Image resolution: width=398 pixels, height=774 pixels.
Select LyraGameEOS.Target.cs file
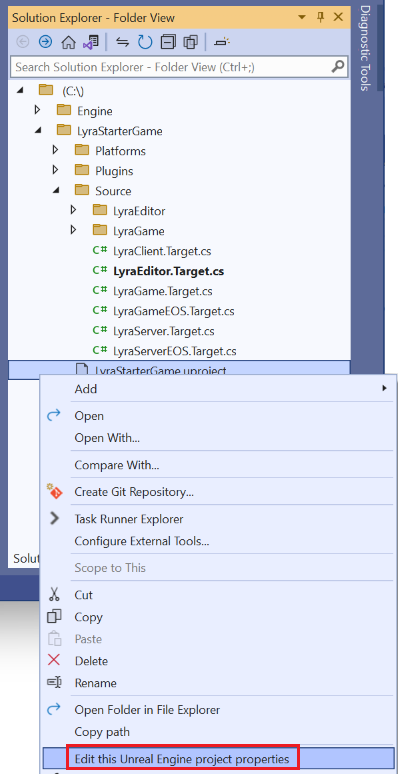(x=173, y=311)
